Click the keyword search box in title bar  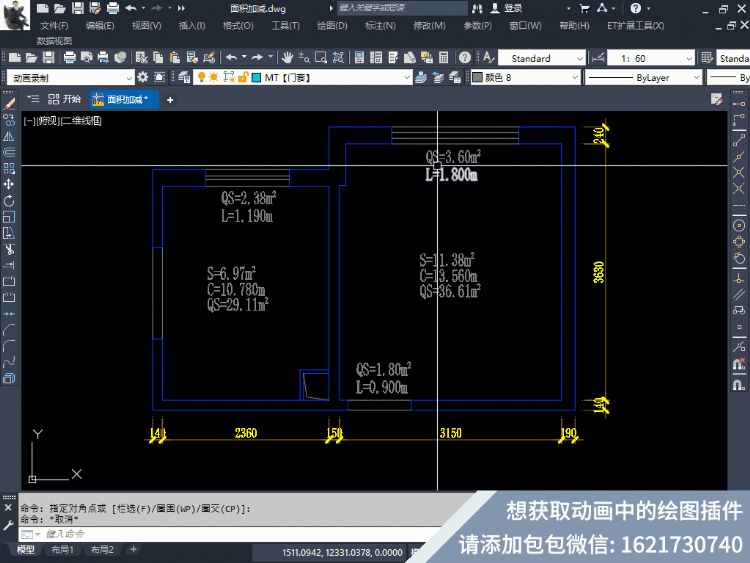[402, 8]
